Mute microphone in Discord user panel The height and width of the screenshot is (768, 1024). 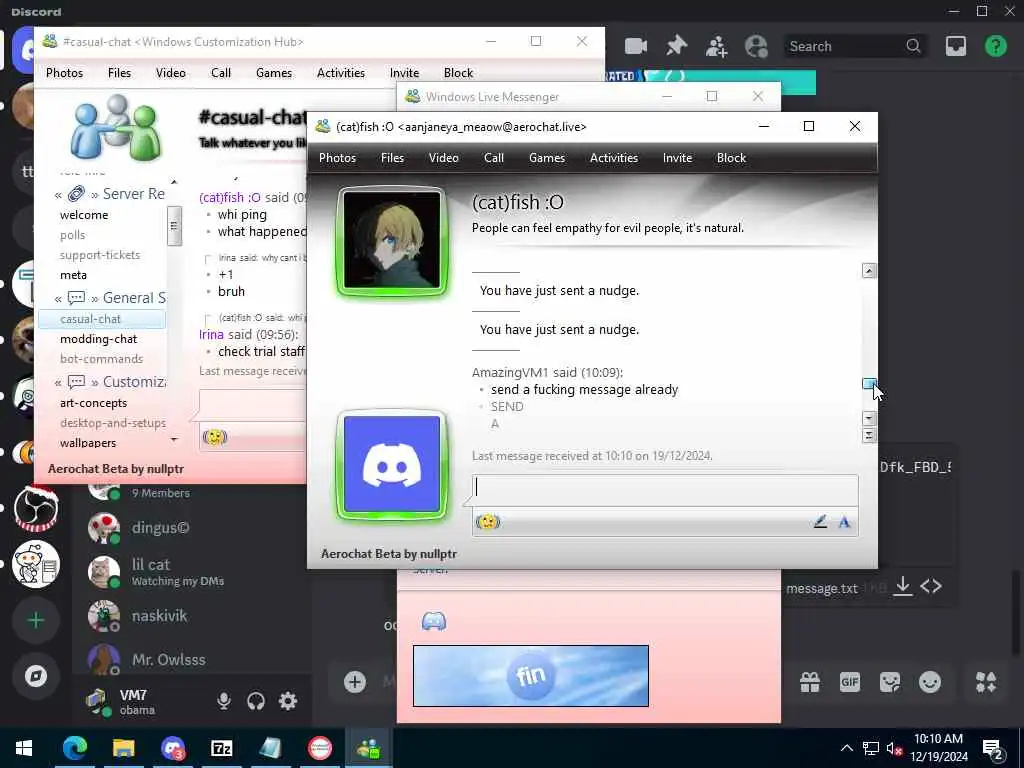click(x=223, y=701)
